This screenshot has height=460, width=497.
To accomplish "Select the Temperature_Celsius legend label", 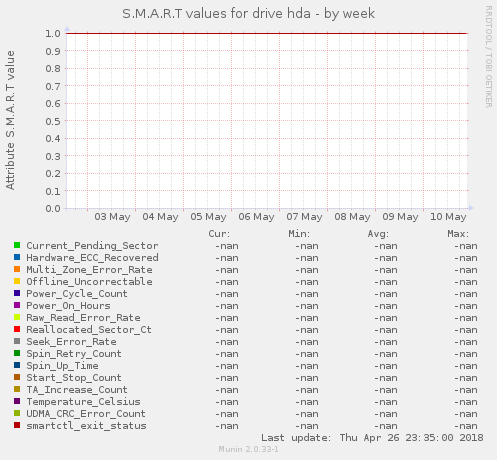I will click(83, 402).
